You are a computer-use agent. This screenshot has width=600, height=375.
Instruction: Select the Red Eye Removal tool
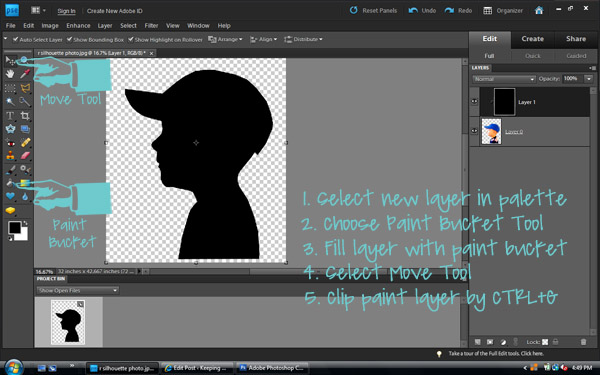pyautogui.click(x=10, y=143)
